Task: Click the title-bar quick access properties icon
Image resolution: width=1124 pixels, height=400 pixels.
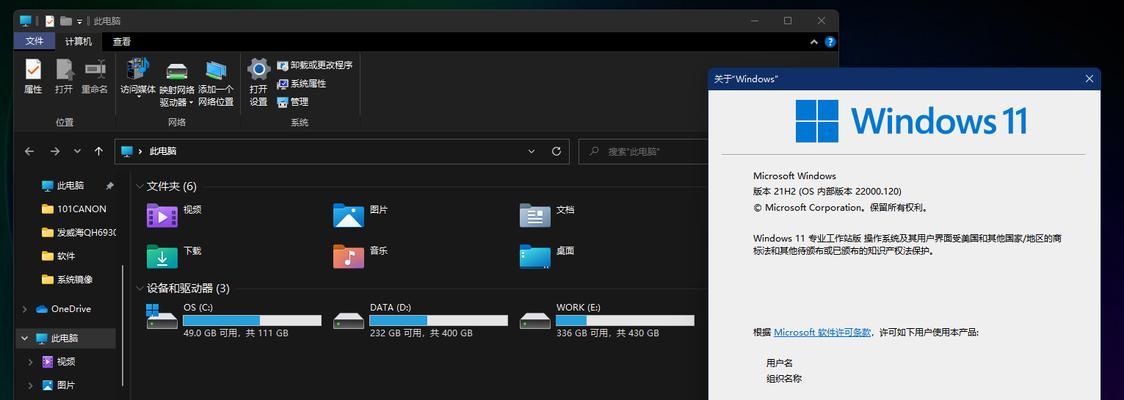Action: click(x=49, y=21)
